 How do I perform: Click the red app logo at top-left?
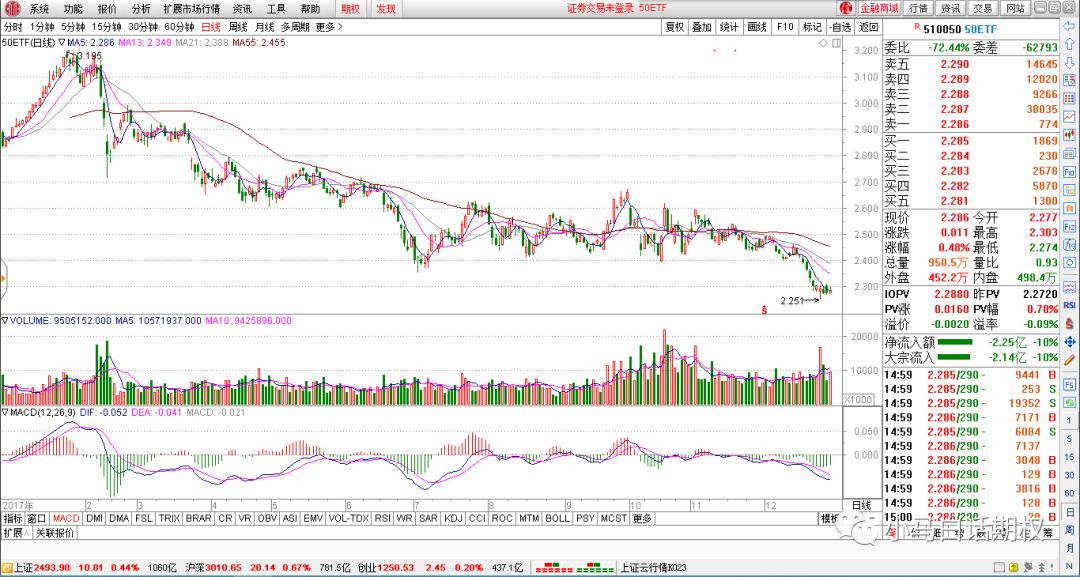pos(13,8)
